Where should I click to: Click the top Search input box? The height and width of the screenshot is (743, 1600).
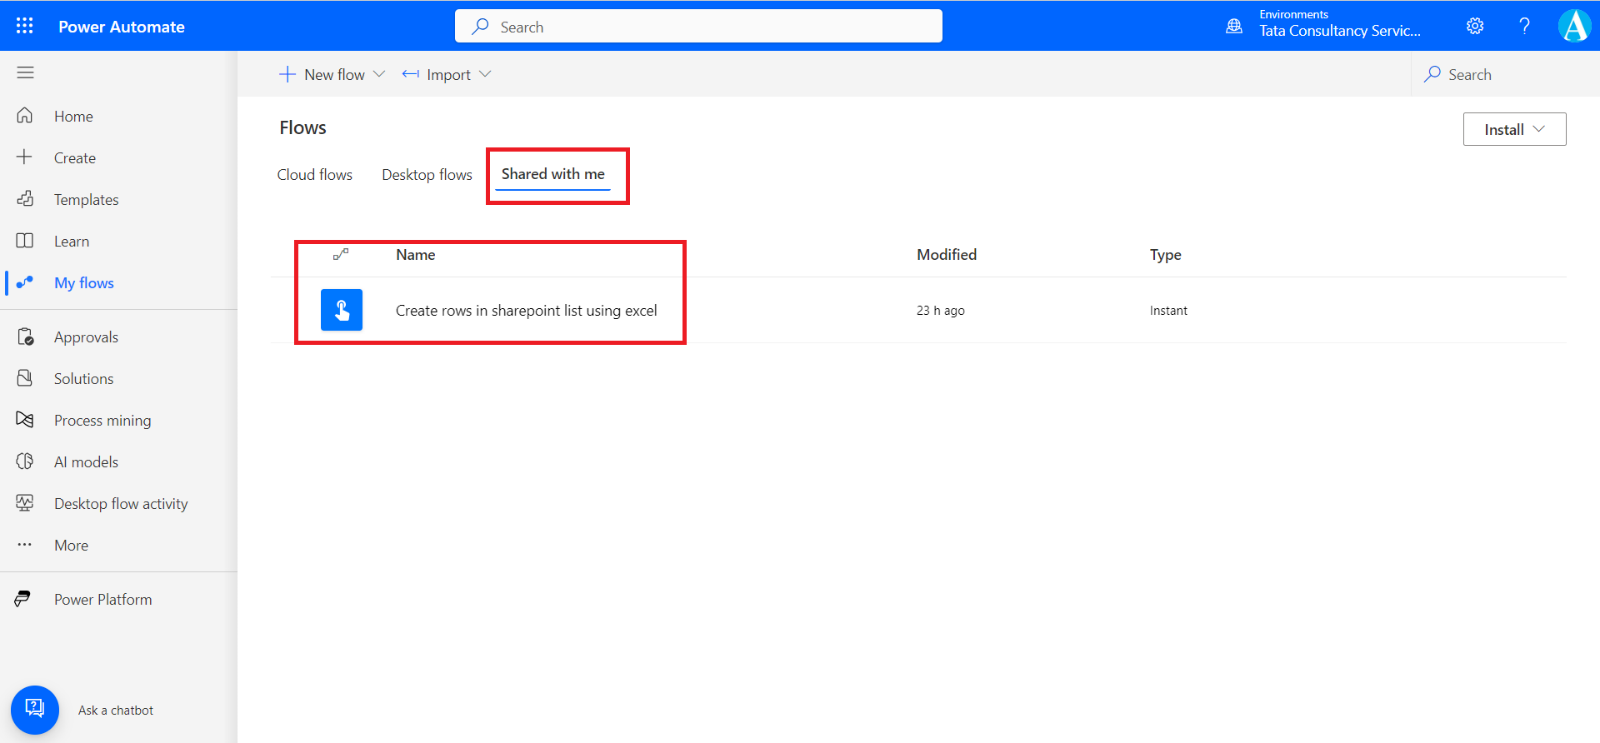pos(698,27)
